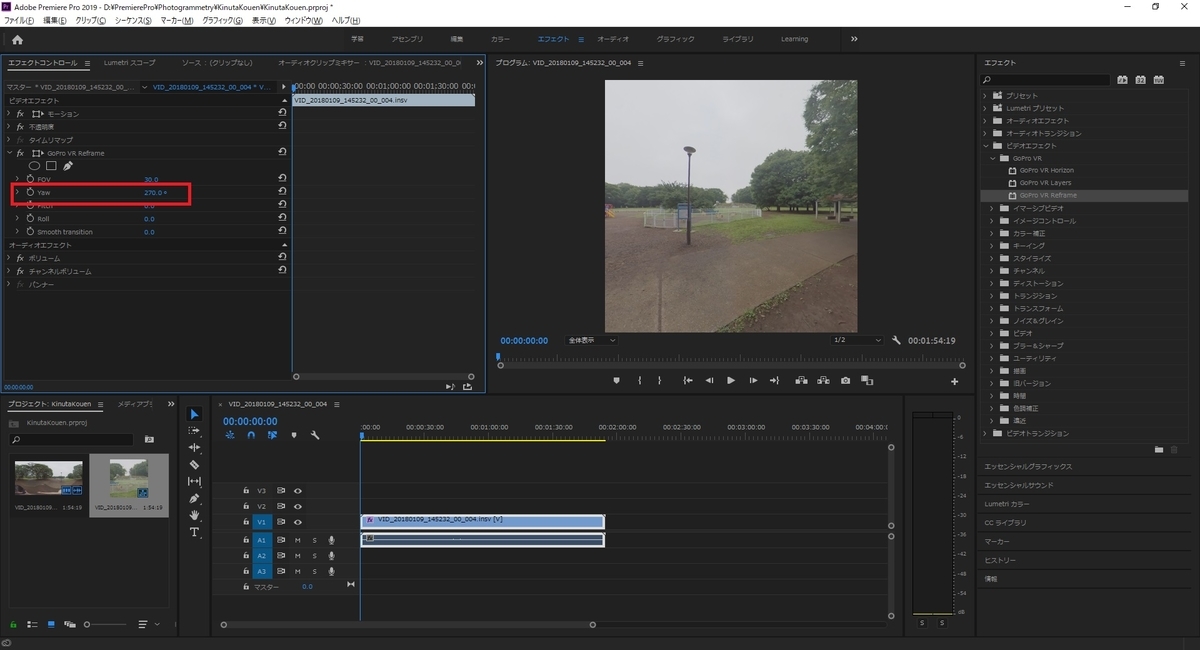Click the Extract button in Program monitor
The image size is (1200, 650).
(823, 380)
